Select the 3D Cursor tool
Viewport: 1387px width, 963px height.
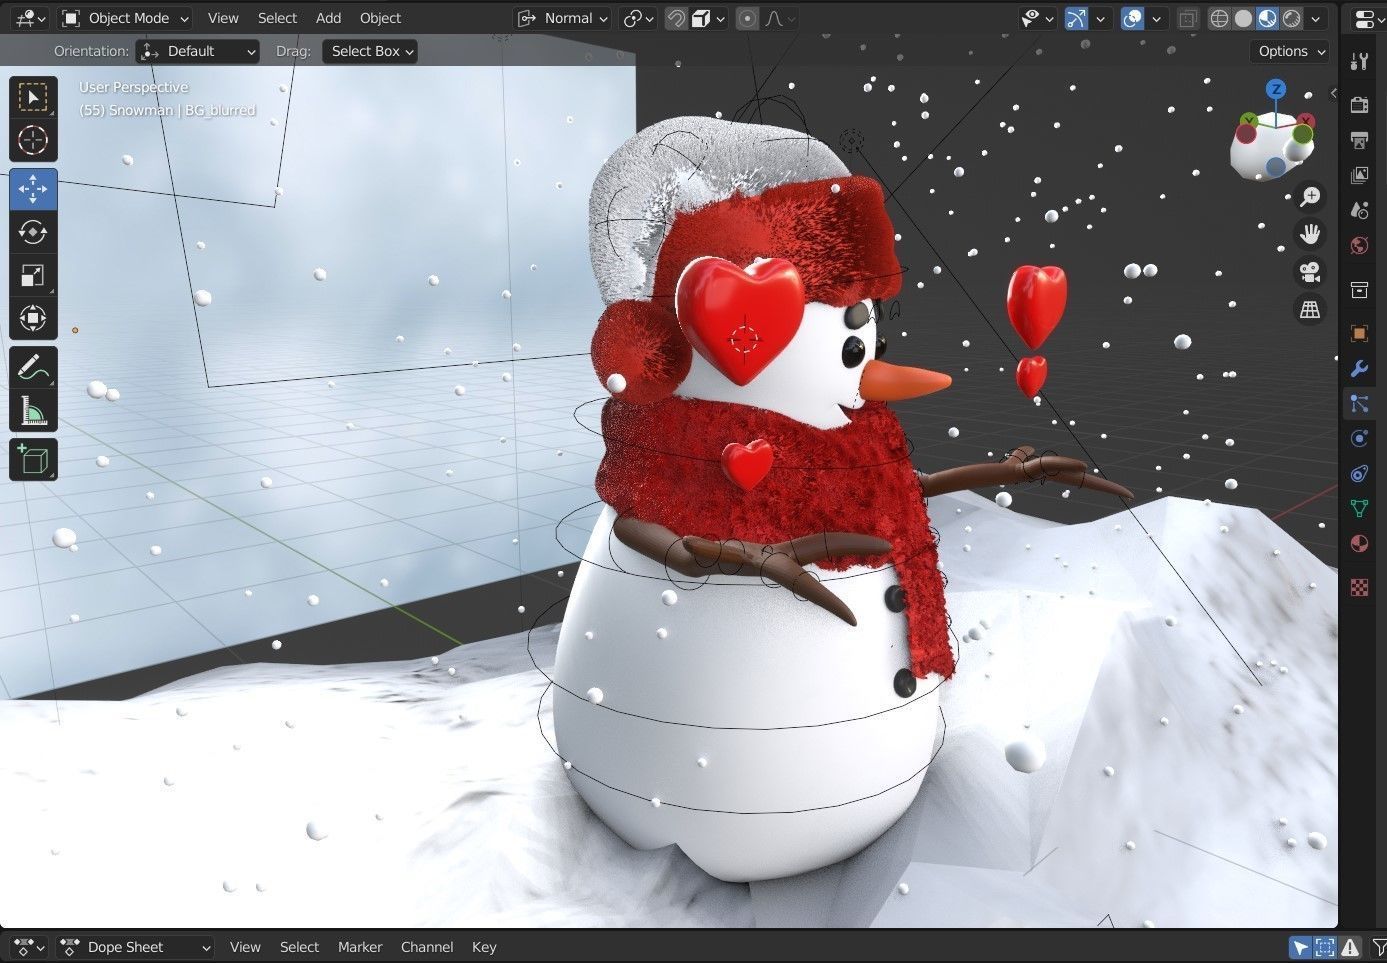(x=33, y=140)
